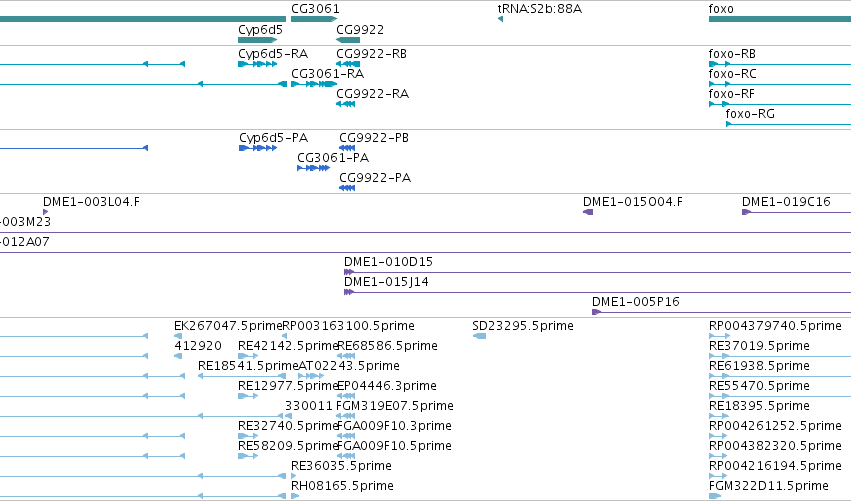Click the Cyp6d5-RA transcript label
The height and width of the screenshot is (501, 851).
pos(273,54)
